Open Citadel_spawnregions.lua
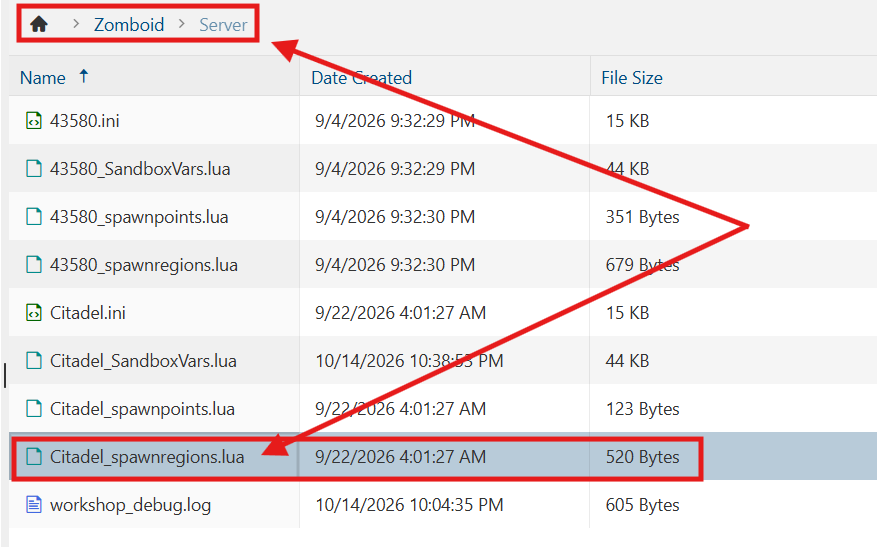Image resolution: width=877 pixels, height=547 pixels. [x=147, y=458]
